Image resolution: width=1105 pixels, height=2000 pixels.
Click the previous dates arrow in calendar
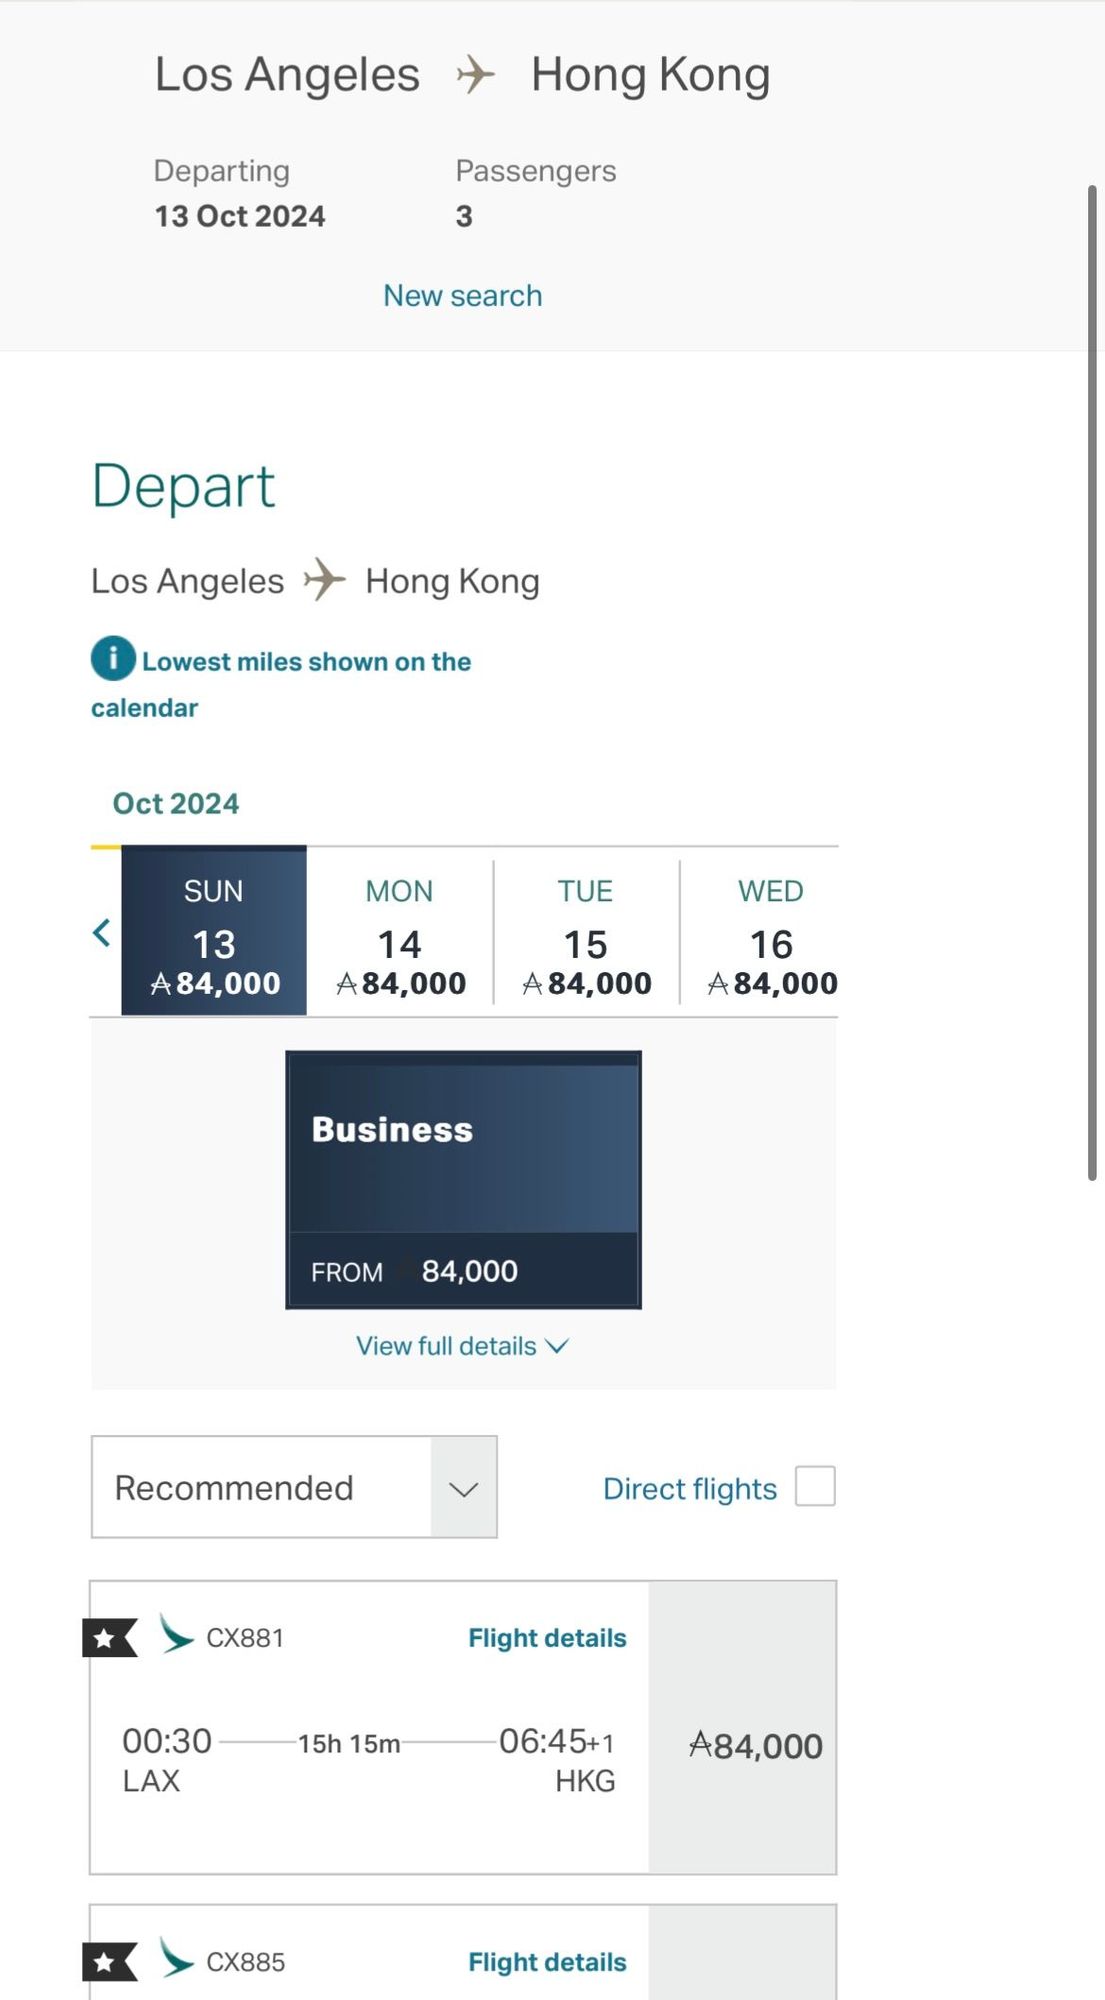pos(102,933)
